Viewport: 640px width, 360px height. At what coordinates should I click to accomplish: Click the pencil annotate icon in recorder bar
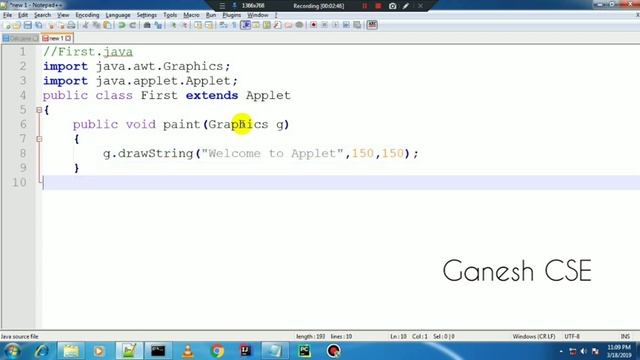pyautogui.click(x=406, y=6)
